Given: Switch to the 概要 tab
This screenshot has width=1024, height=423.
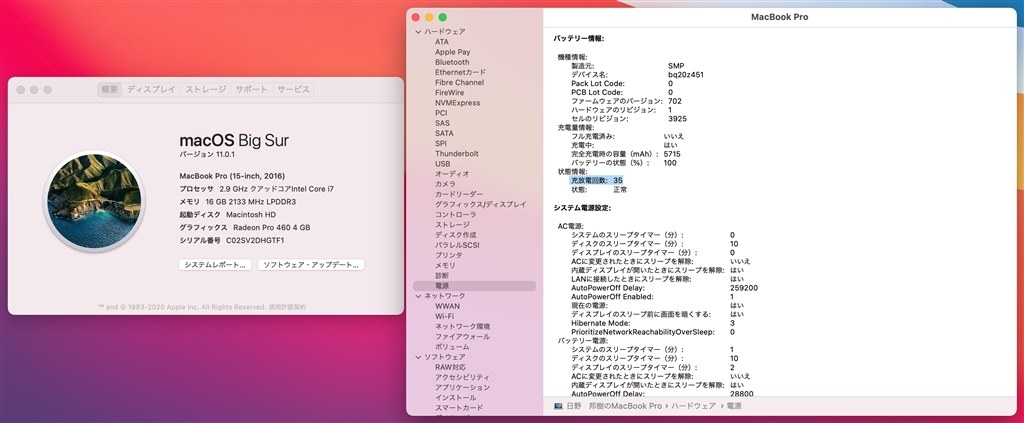Looking at the screenshot, I should pyautogui.click(x=110, y=89).
